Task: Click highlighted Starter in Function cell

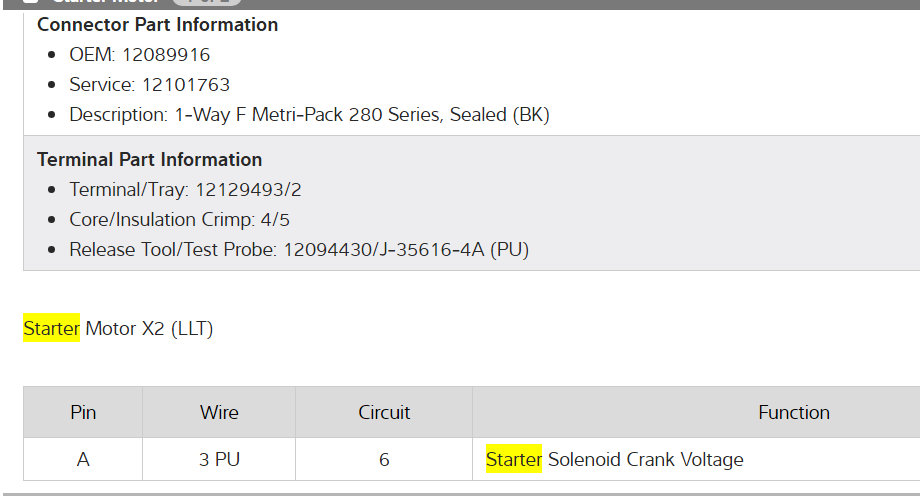Action: point(513,460)
